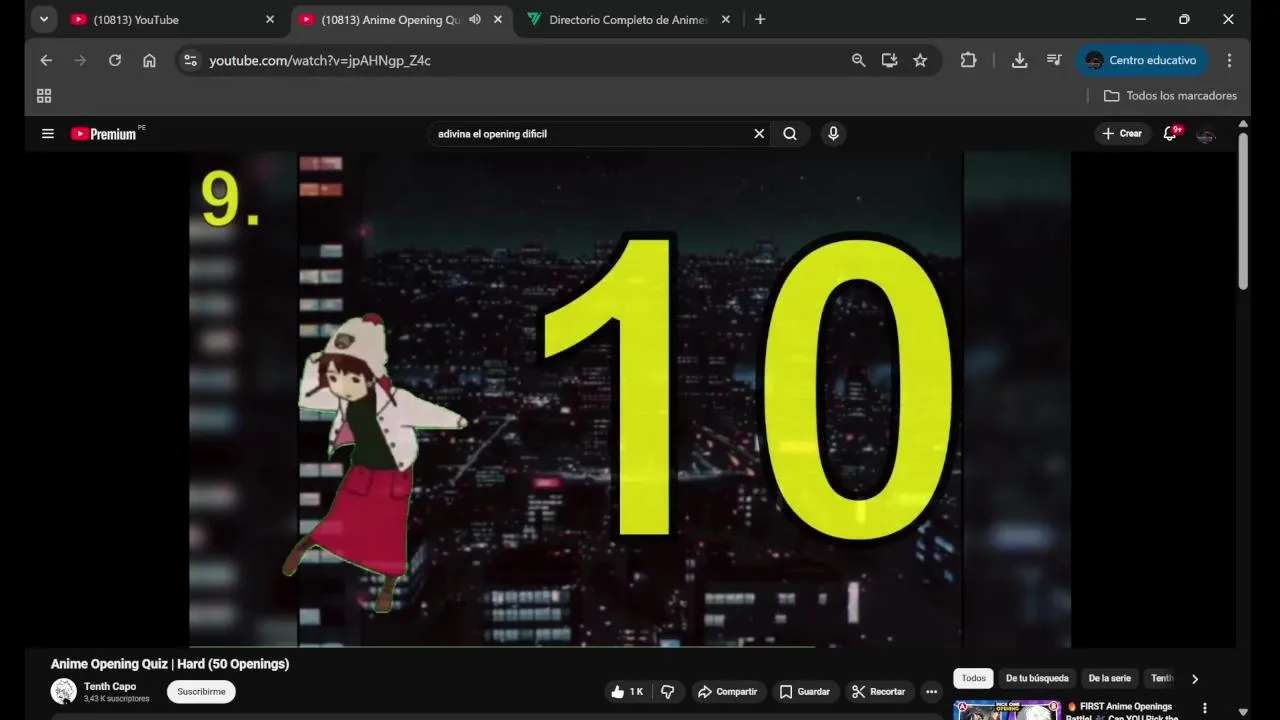Open YouTube notifications bell
1280x720 pixels.
(1169, 133)
